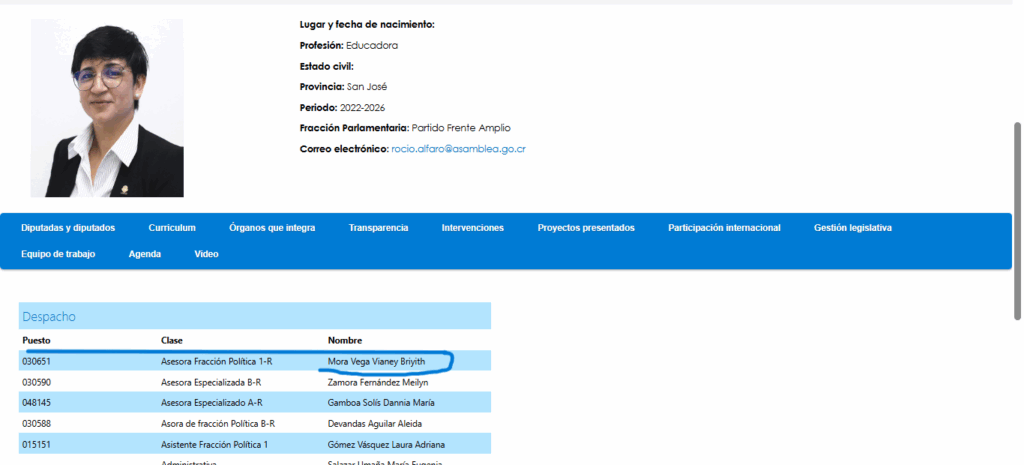
Task: Click puesto number 048145 in the table
Action: (37, 403)
